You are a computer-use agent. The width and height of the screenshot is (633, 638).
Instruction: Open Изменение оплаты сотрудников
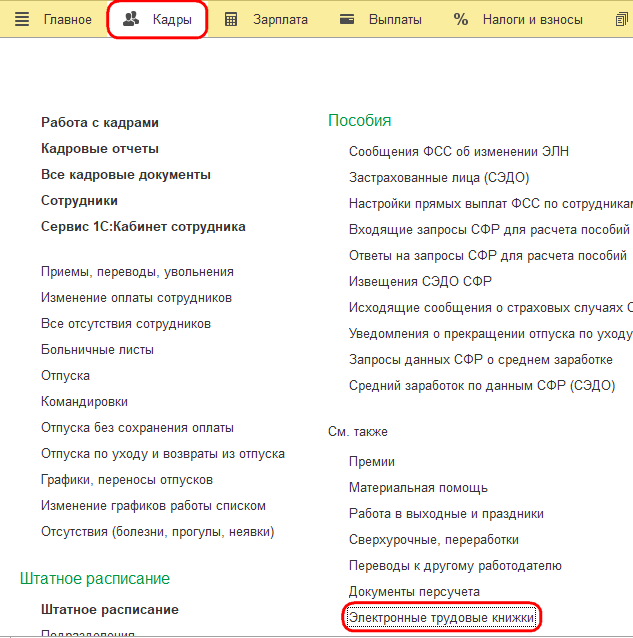(x=136, y=298)
